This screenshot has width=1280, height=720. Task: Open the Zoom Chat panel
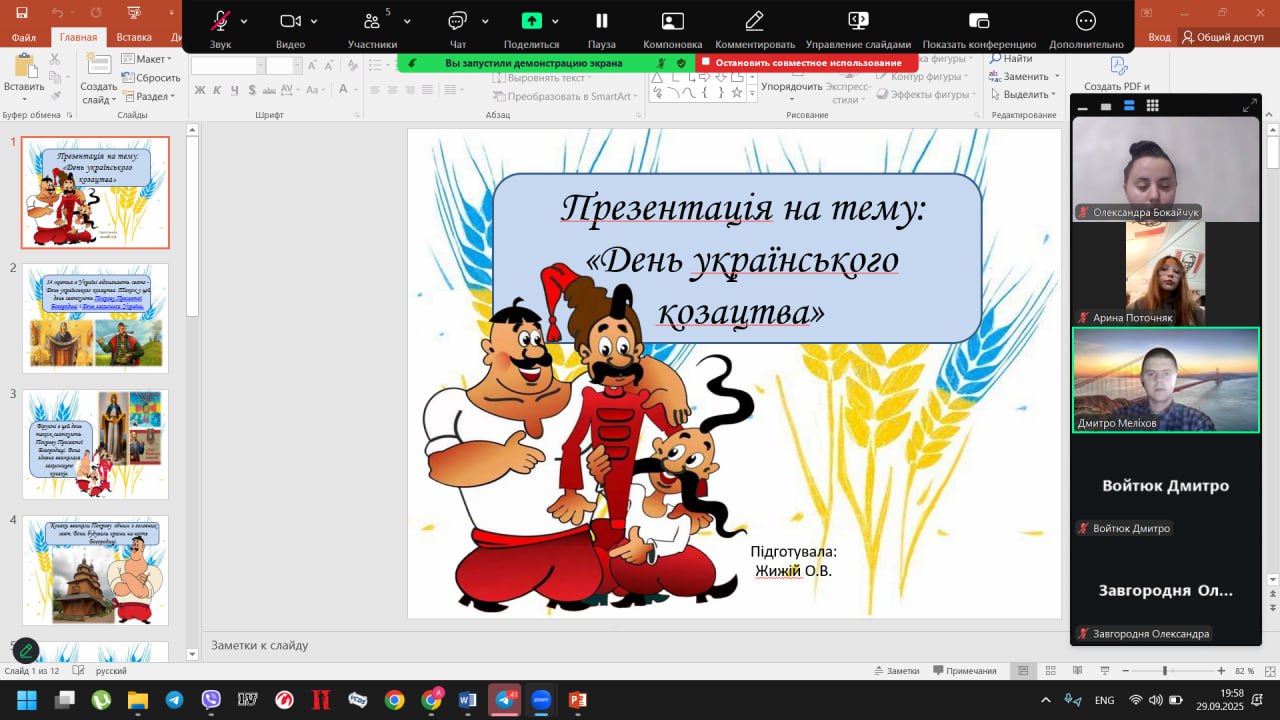tap(458, 22)
